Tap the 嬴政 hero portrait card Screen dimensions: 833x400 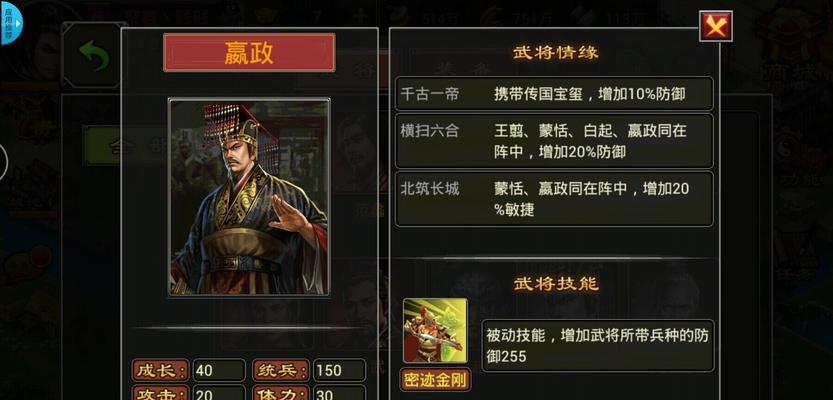(249, 197)
